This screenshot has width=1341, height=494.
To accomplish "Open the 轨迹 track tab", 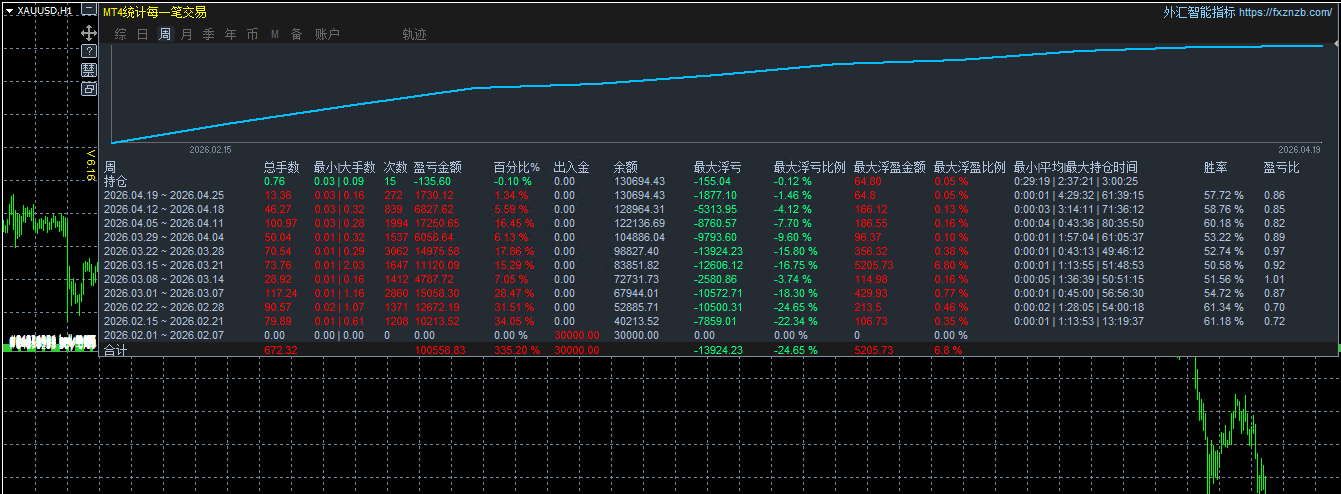I will tap(414, 34).
